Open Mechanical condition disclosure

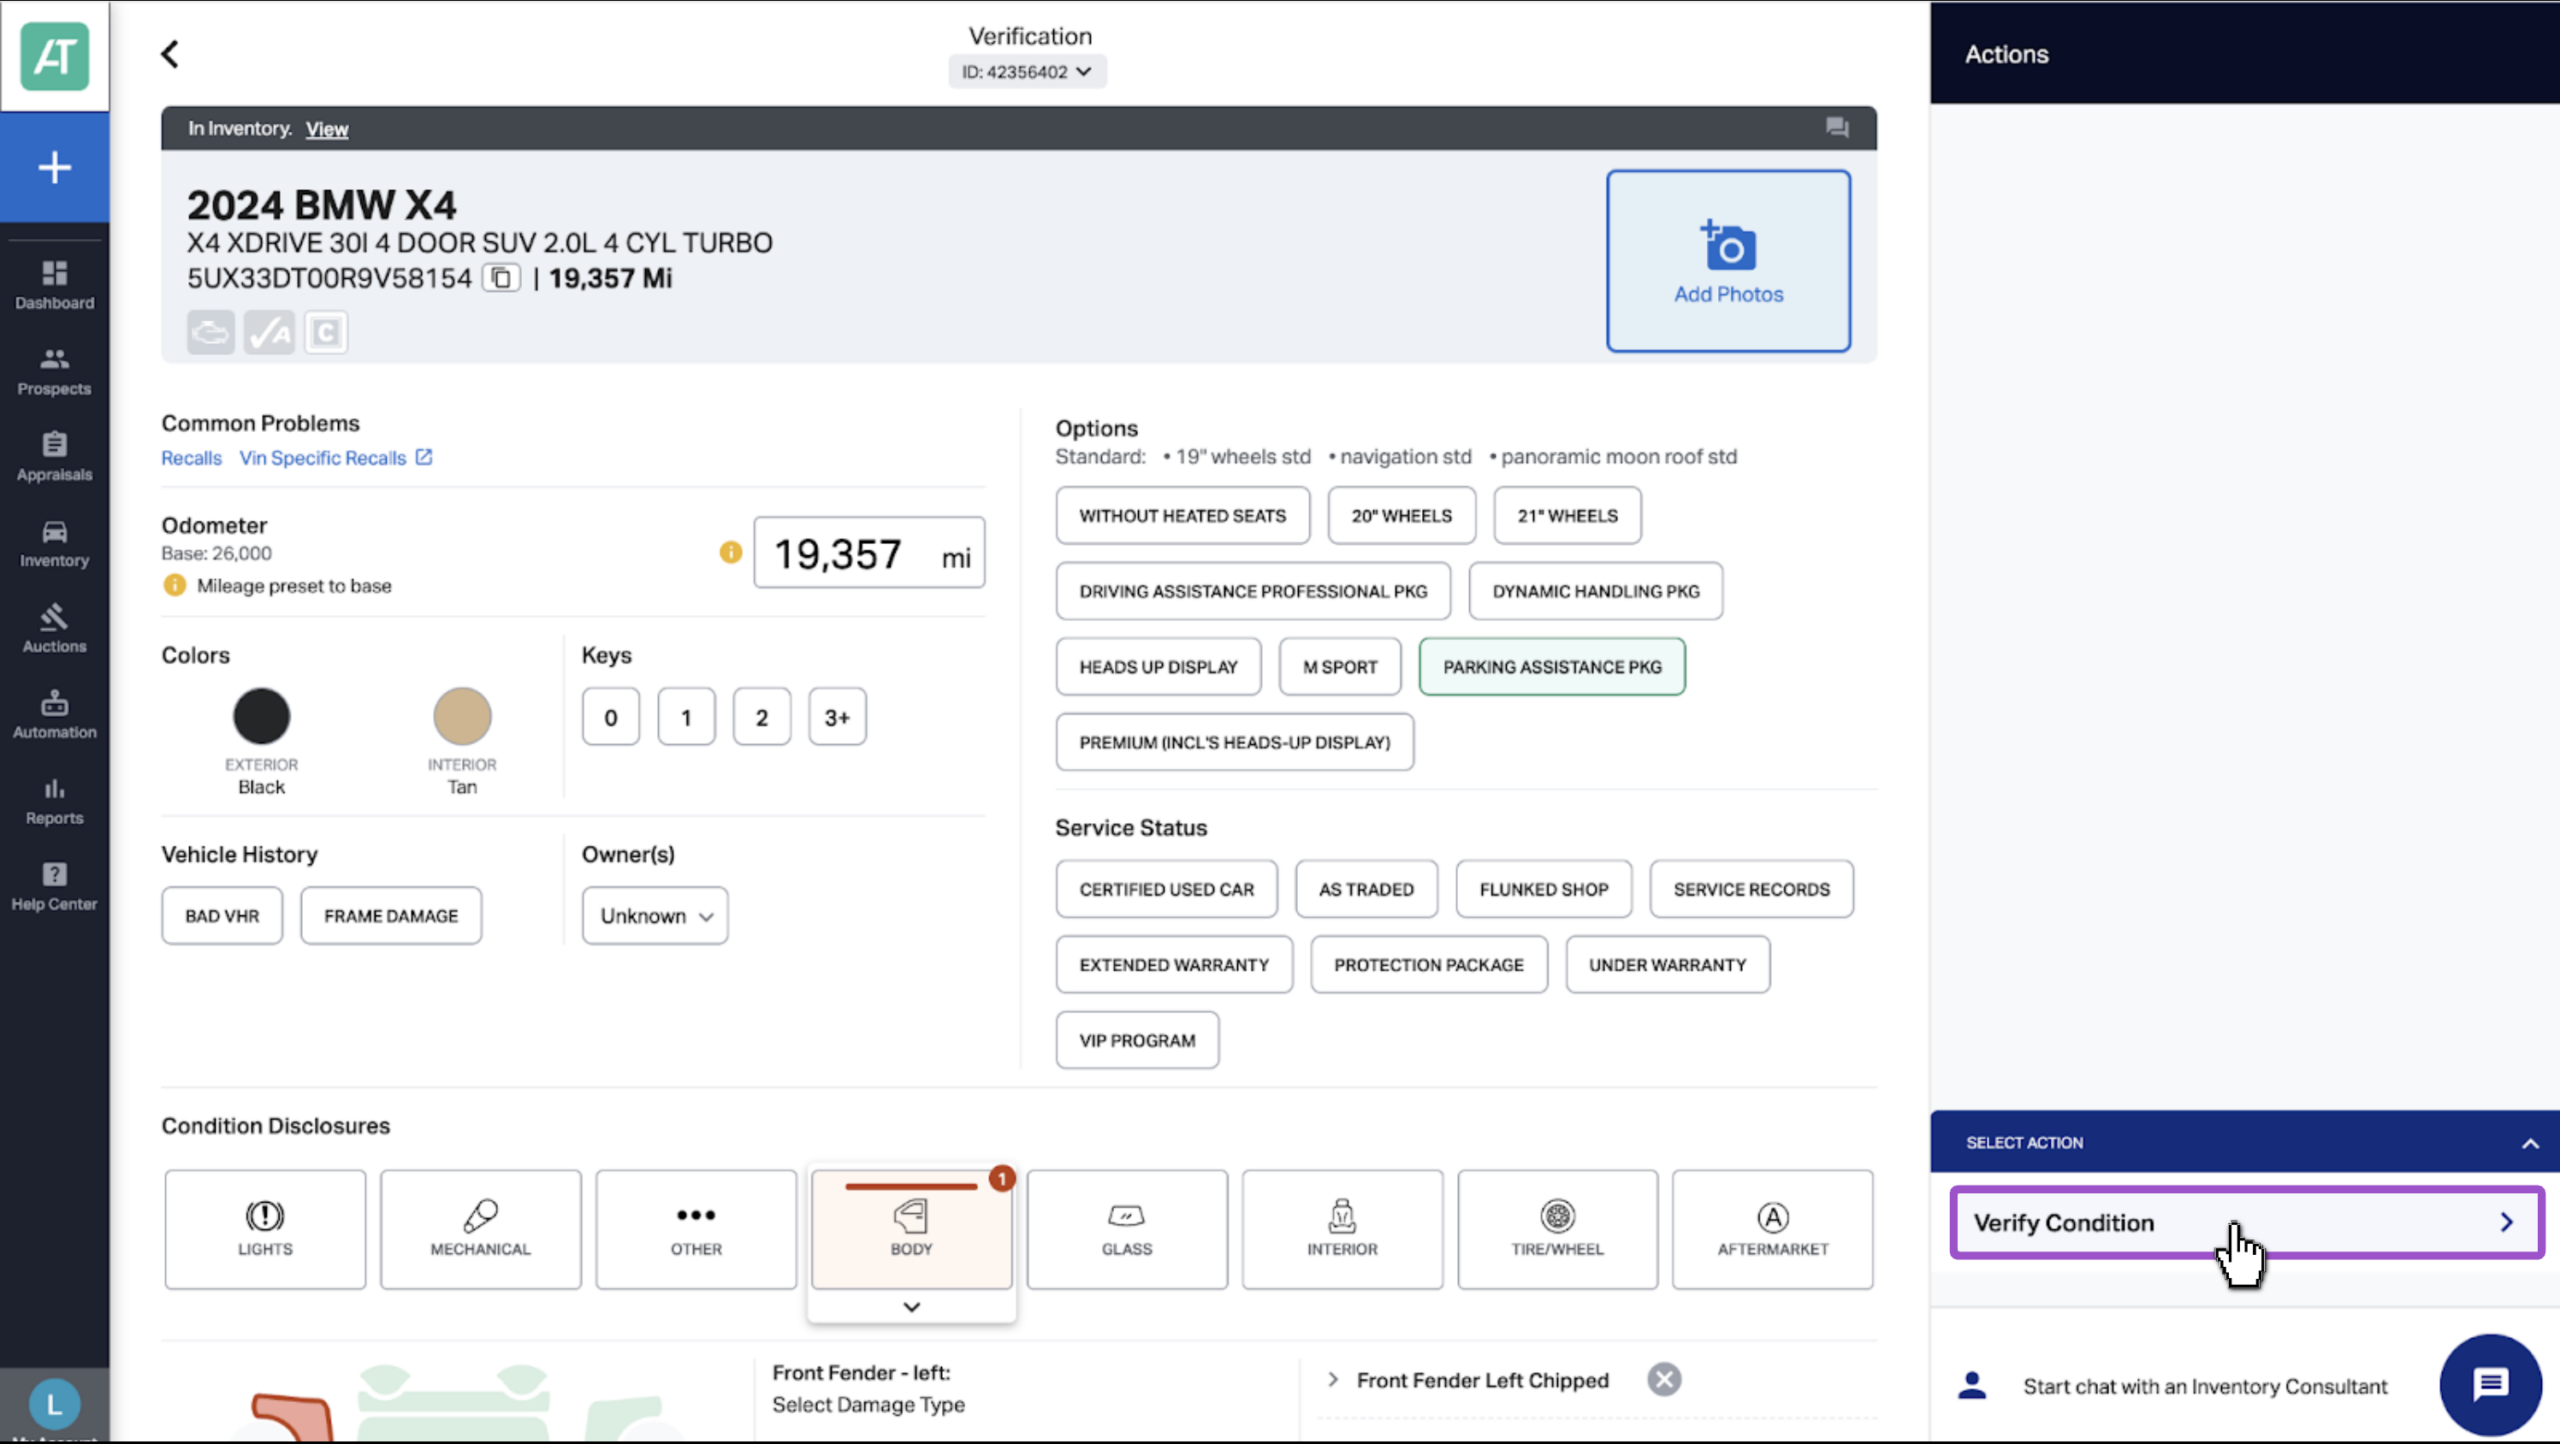(x=480, y=1229)
